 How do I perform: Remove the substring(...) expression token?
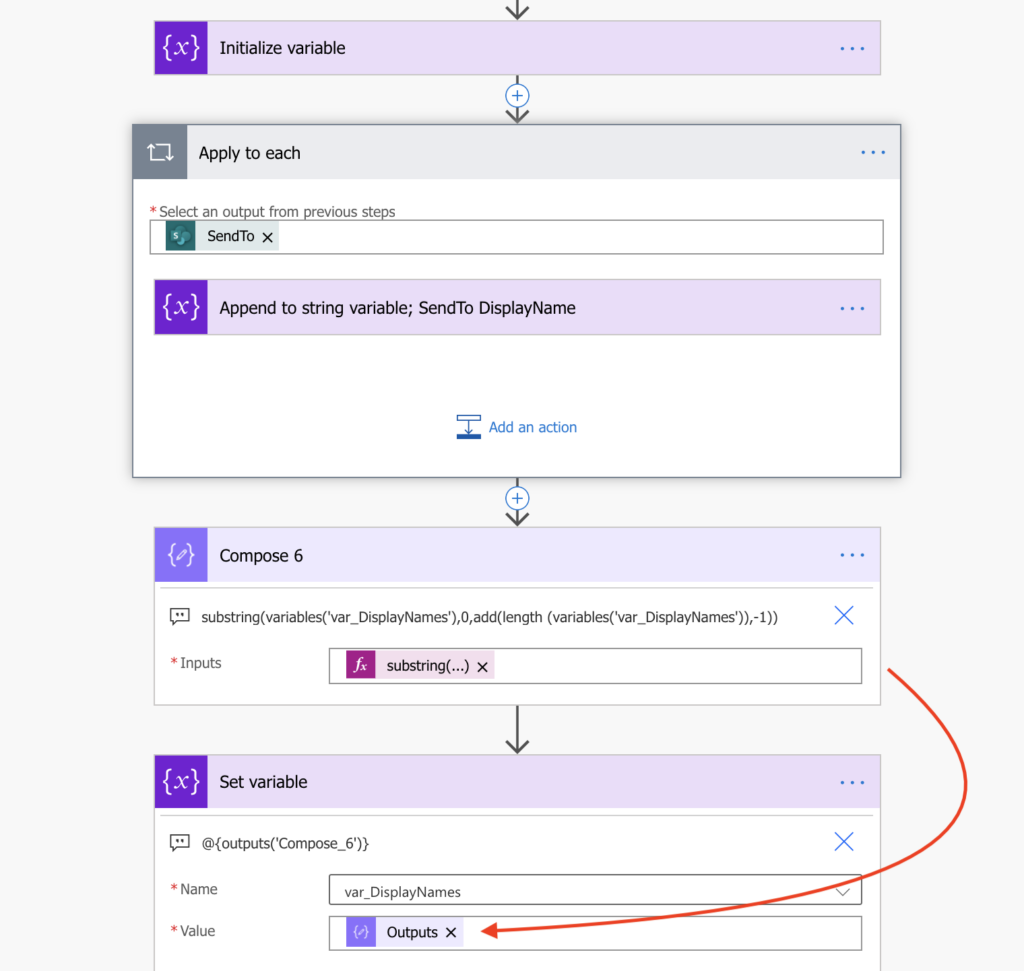[x=483, y=667]
